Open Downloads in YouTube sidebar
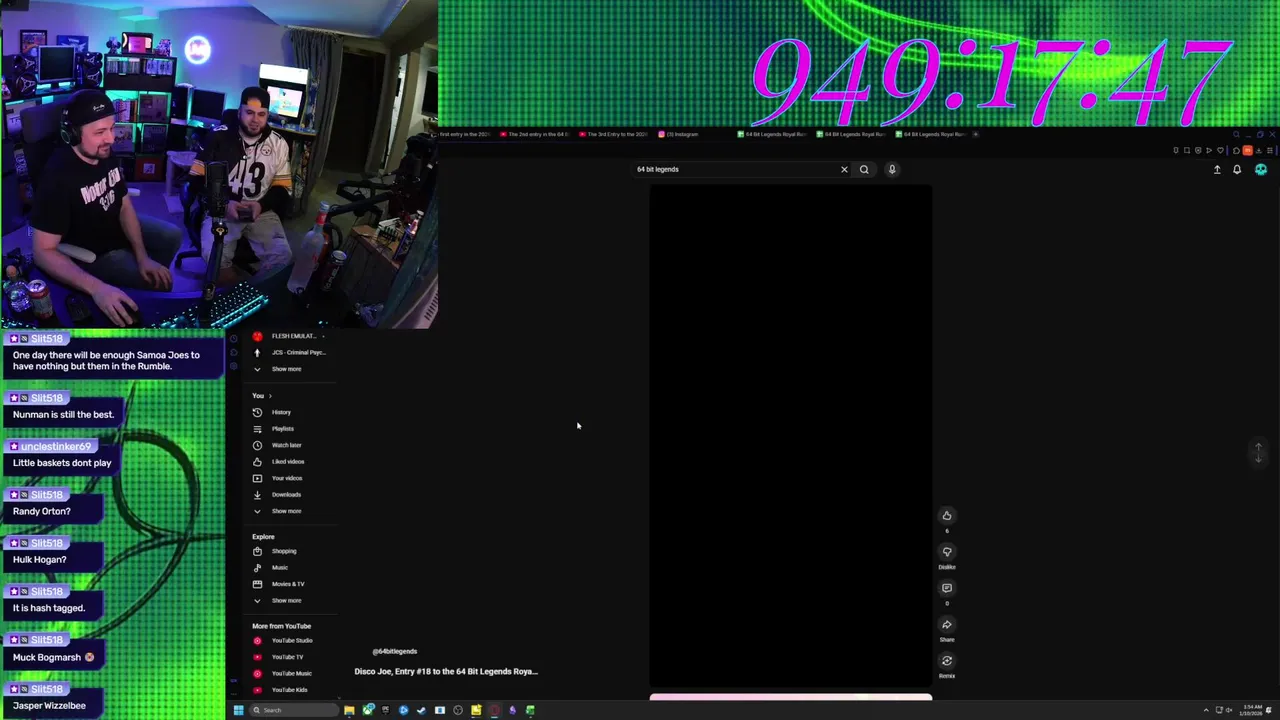The image size is (1280, 720). click(286, 495)
